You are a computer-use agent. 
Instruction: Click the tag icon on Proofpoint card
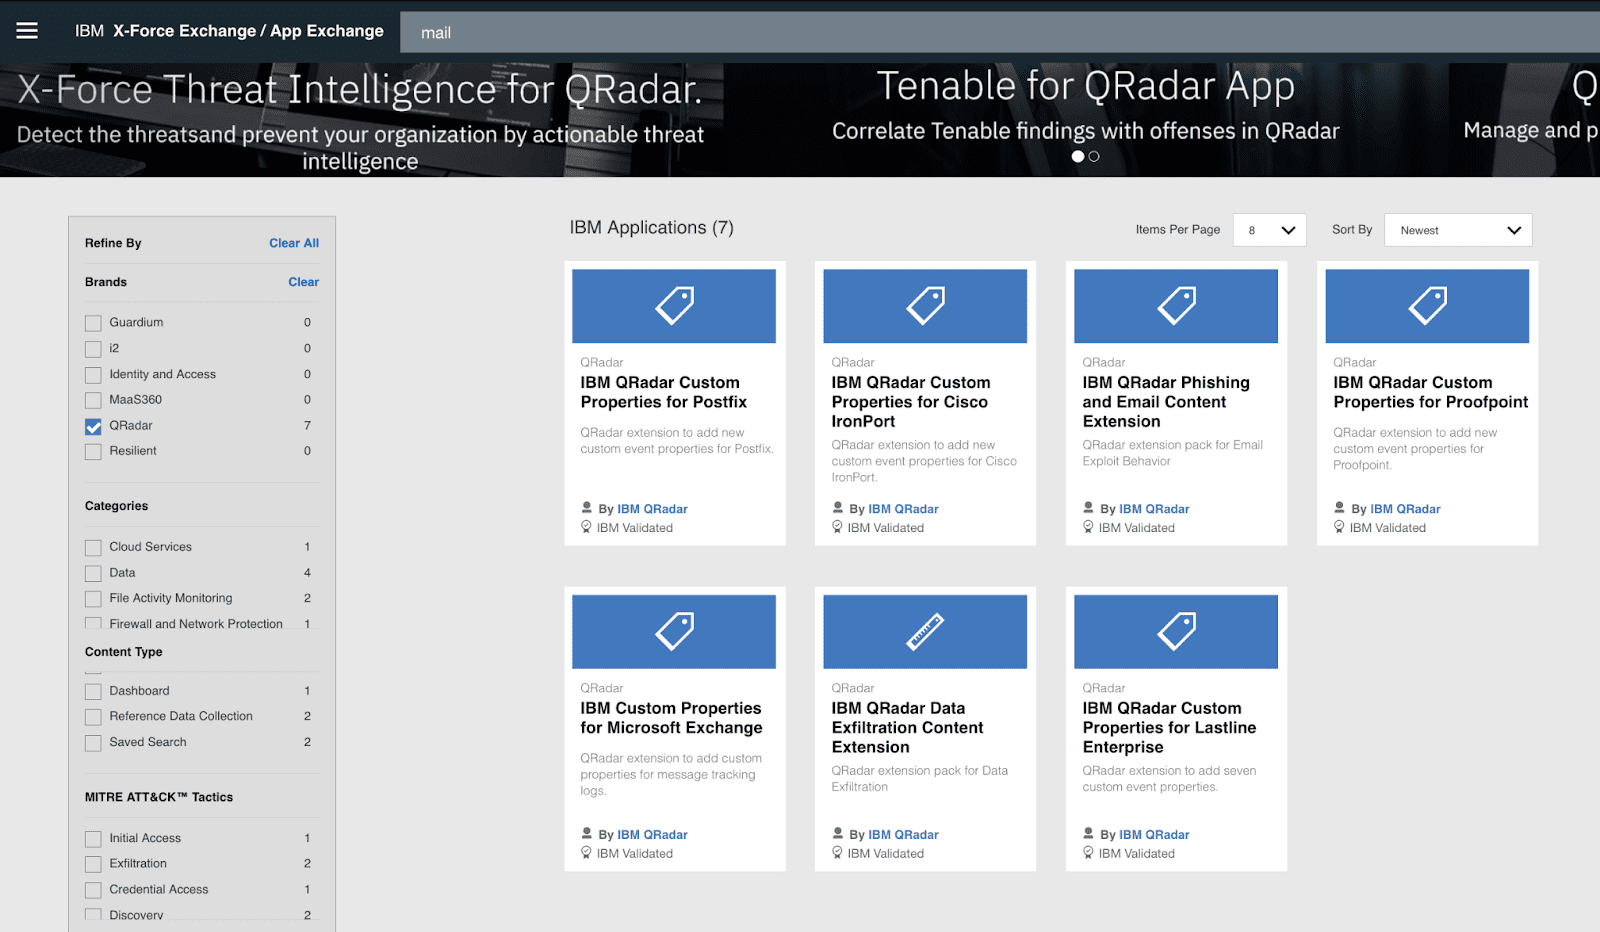click(x=1427, y=306)
